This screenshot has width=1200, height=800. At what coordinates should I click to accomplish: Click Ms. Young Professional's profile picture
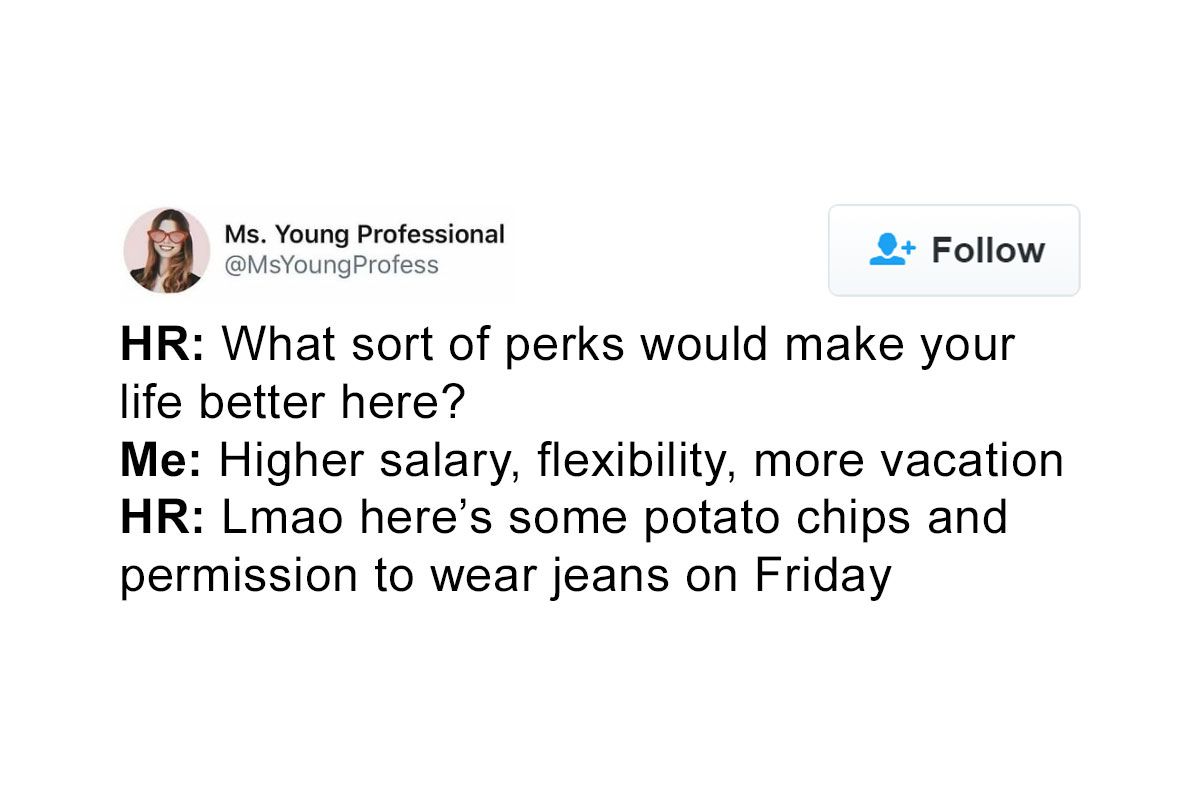tap(166, 250)
